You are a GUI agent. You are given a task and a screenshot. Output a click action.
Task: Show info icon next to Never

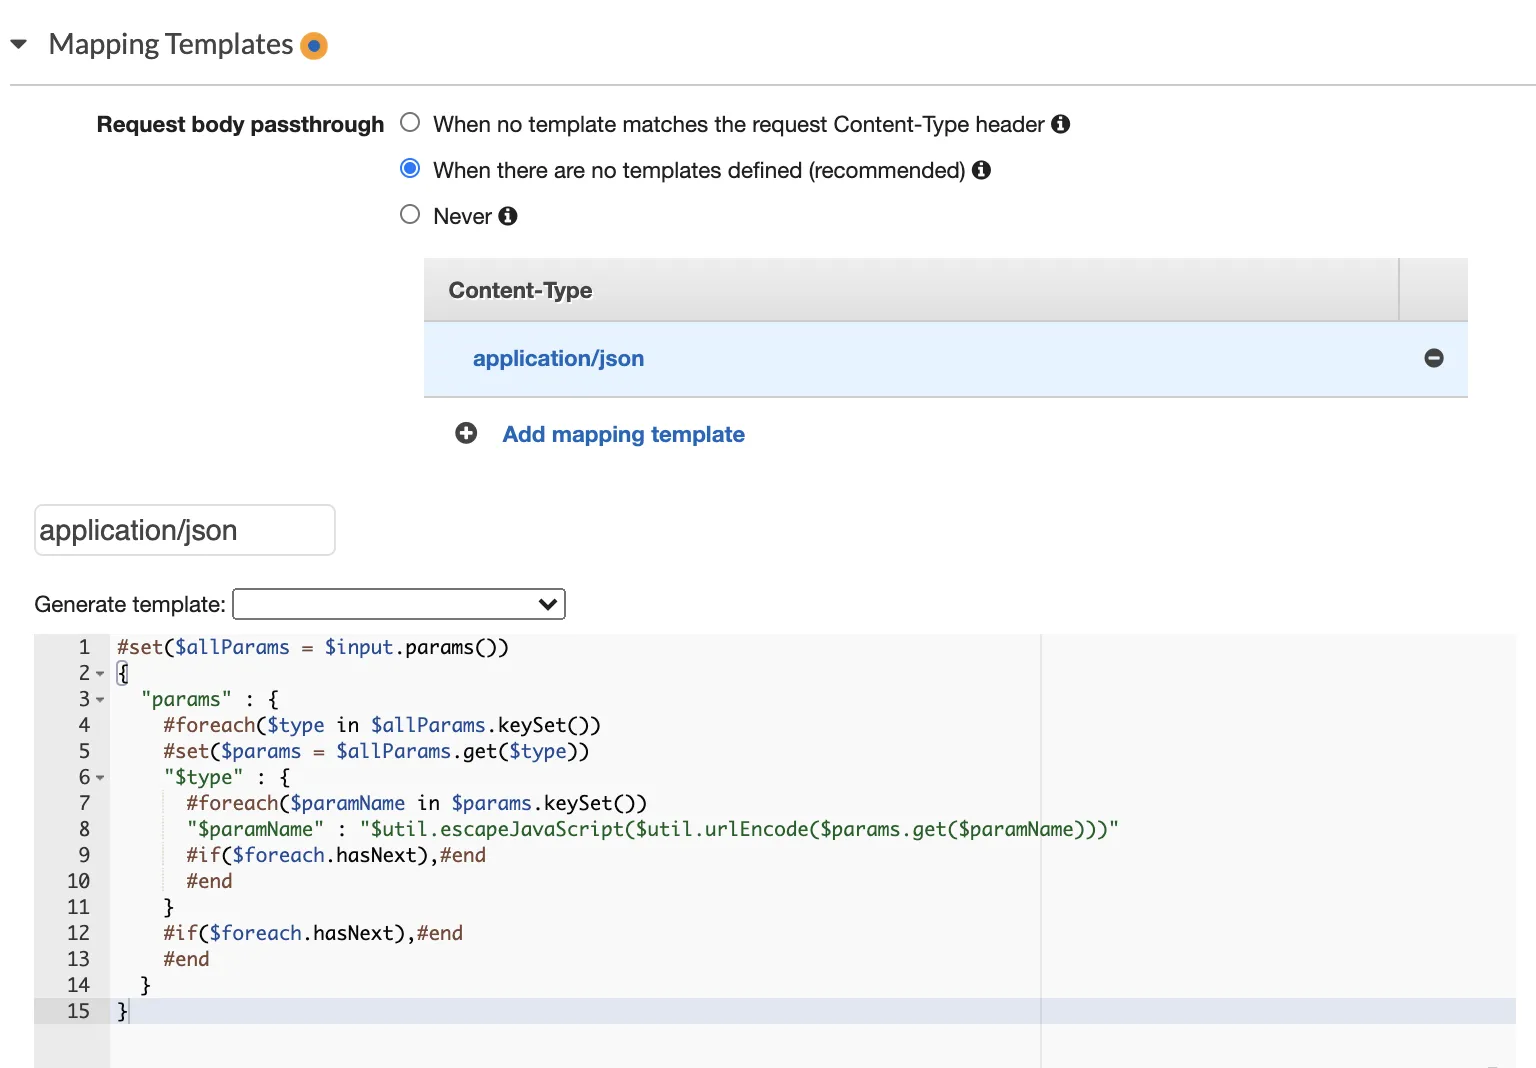508,216
